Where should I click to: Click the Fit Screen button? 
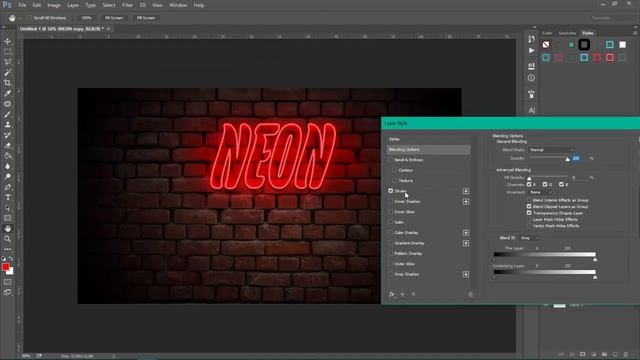(114, 18)
